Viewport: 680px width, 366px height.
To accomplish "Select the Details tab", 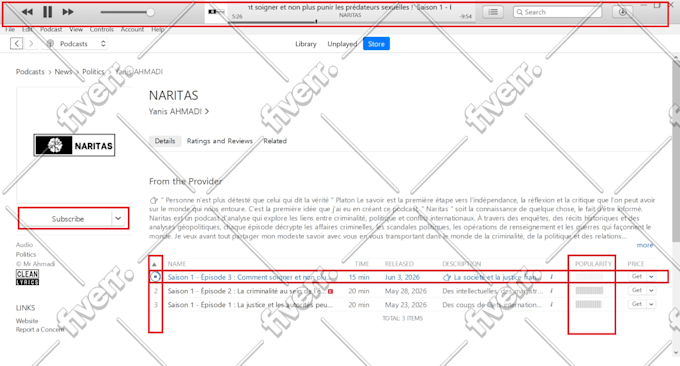I will 165,141.
